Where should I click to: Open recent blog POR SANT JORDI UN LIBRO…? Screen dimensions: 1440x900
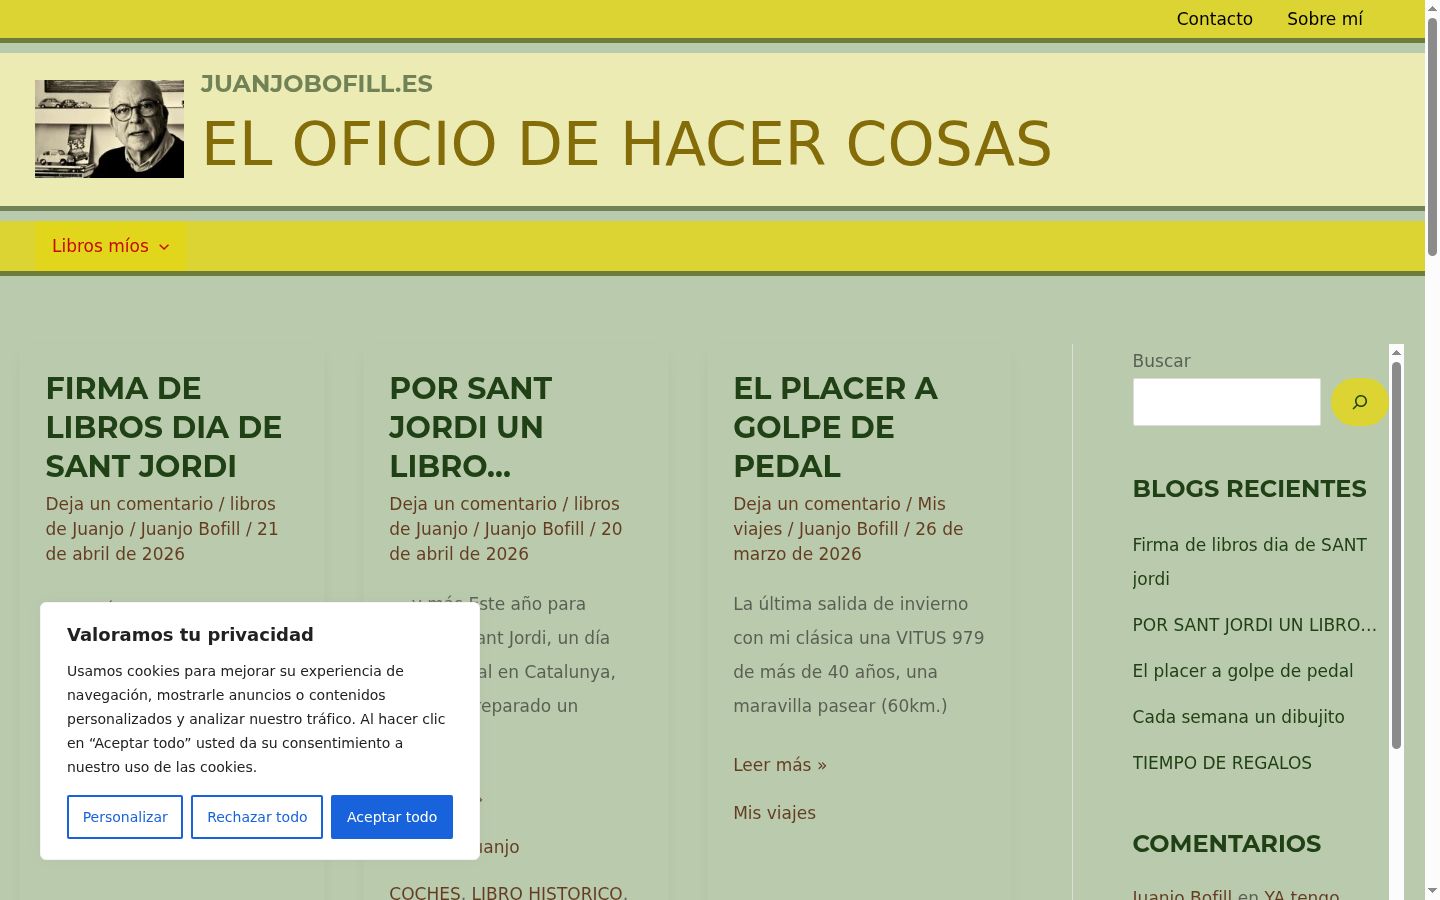point(1254,625)
